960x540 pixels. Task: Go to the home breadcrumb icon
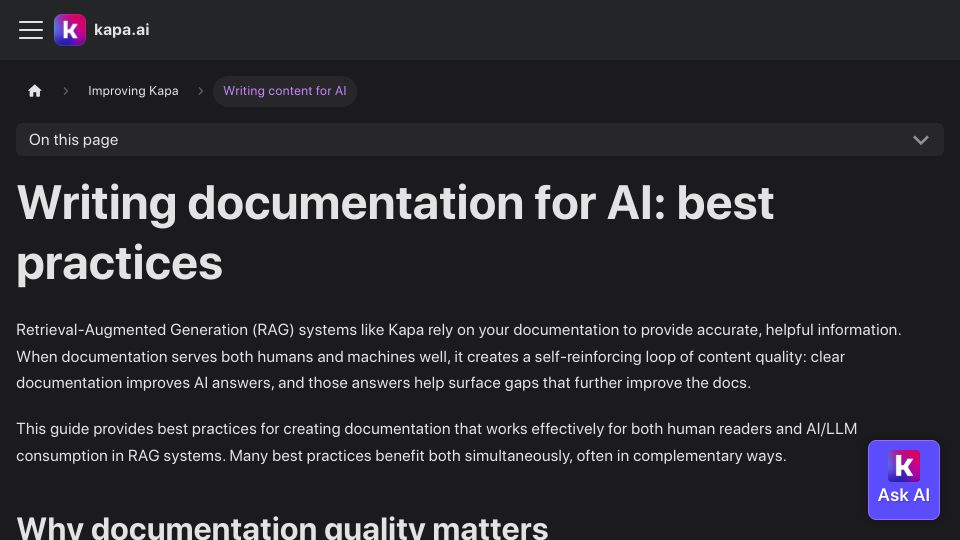(35, 91)
